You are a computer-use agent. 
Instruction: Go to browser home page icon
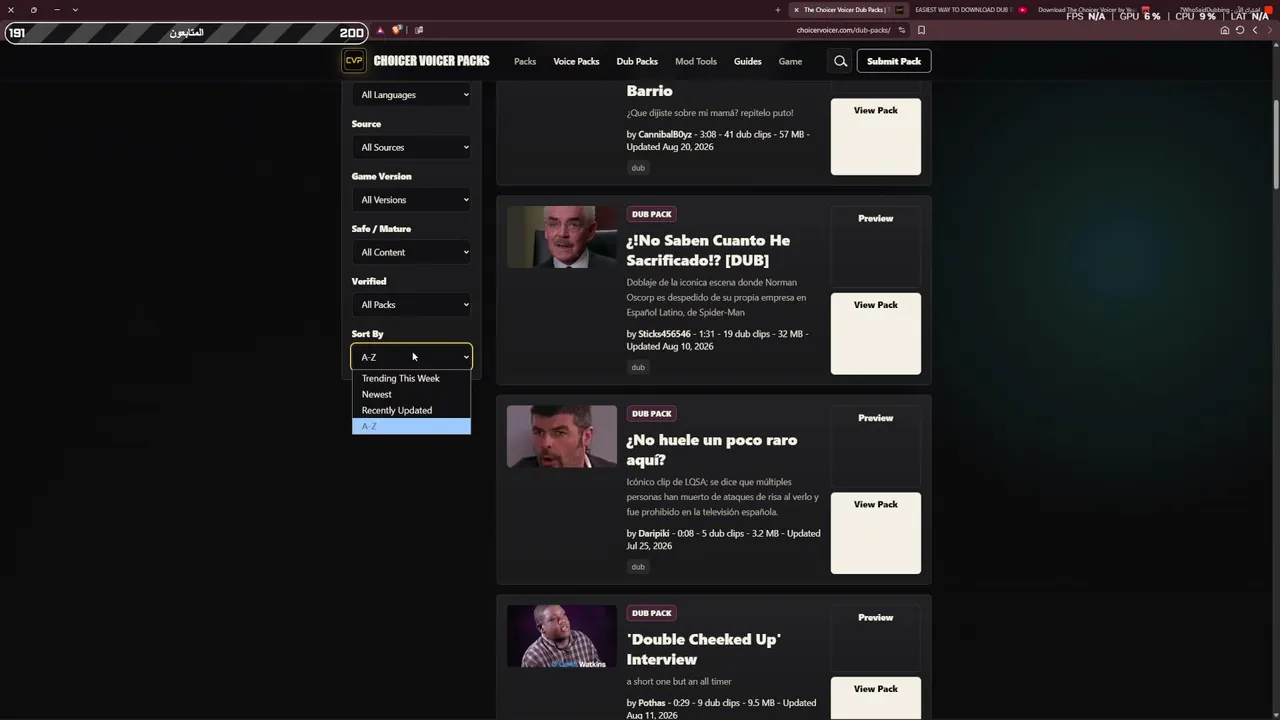[1225, 30]
